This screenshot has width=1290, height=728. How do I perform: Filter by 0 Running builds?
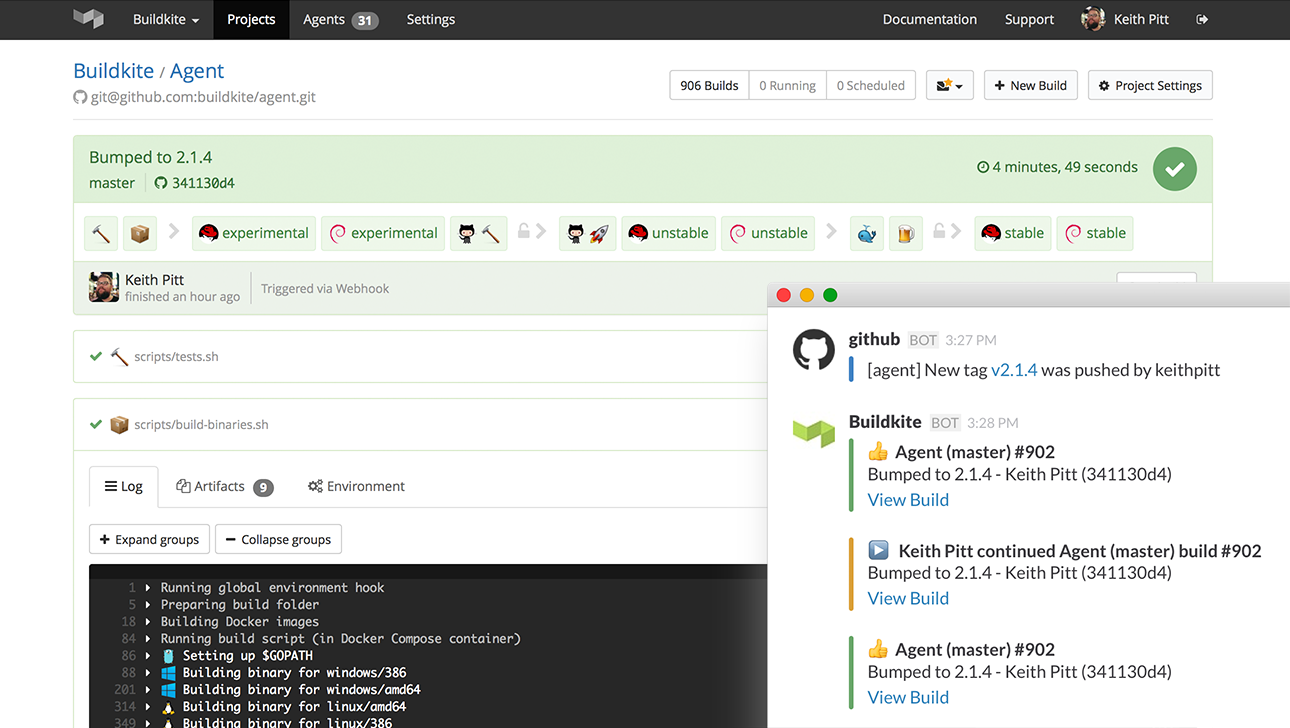click(x=787, y=85)
